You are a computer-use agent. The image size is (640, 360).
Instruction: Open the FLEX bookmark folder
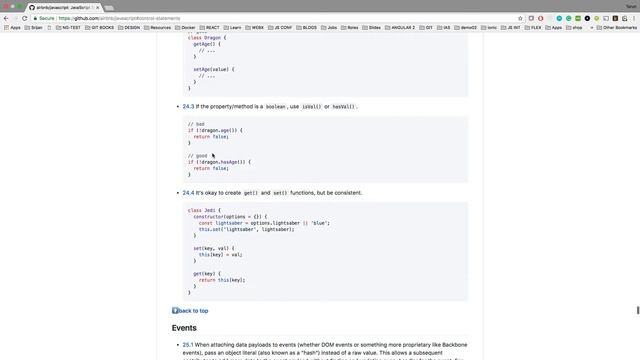tap(533, 28)
